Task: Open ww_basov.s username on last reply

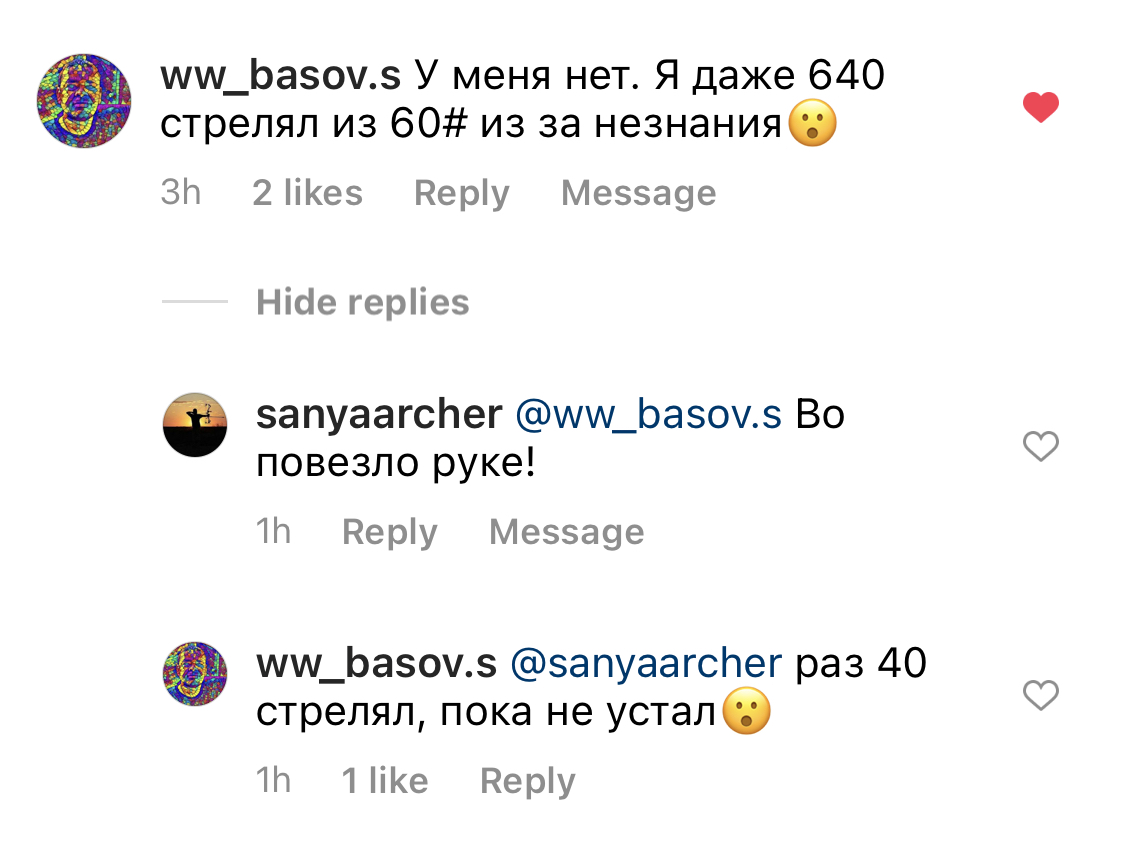Action: (377, 664)
